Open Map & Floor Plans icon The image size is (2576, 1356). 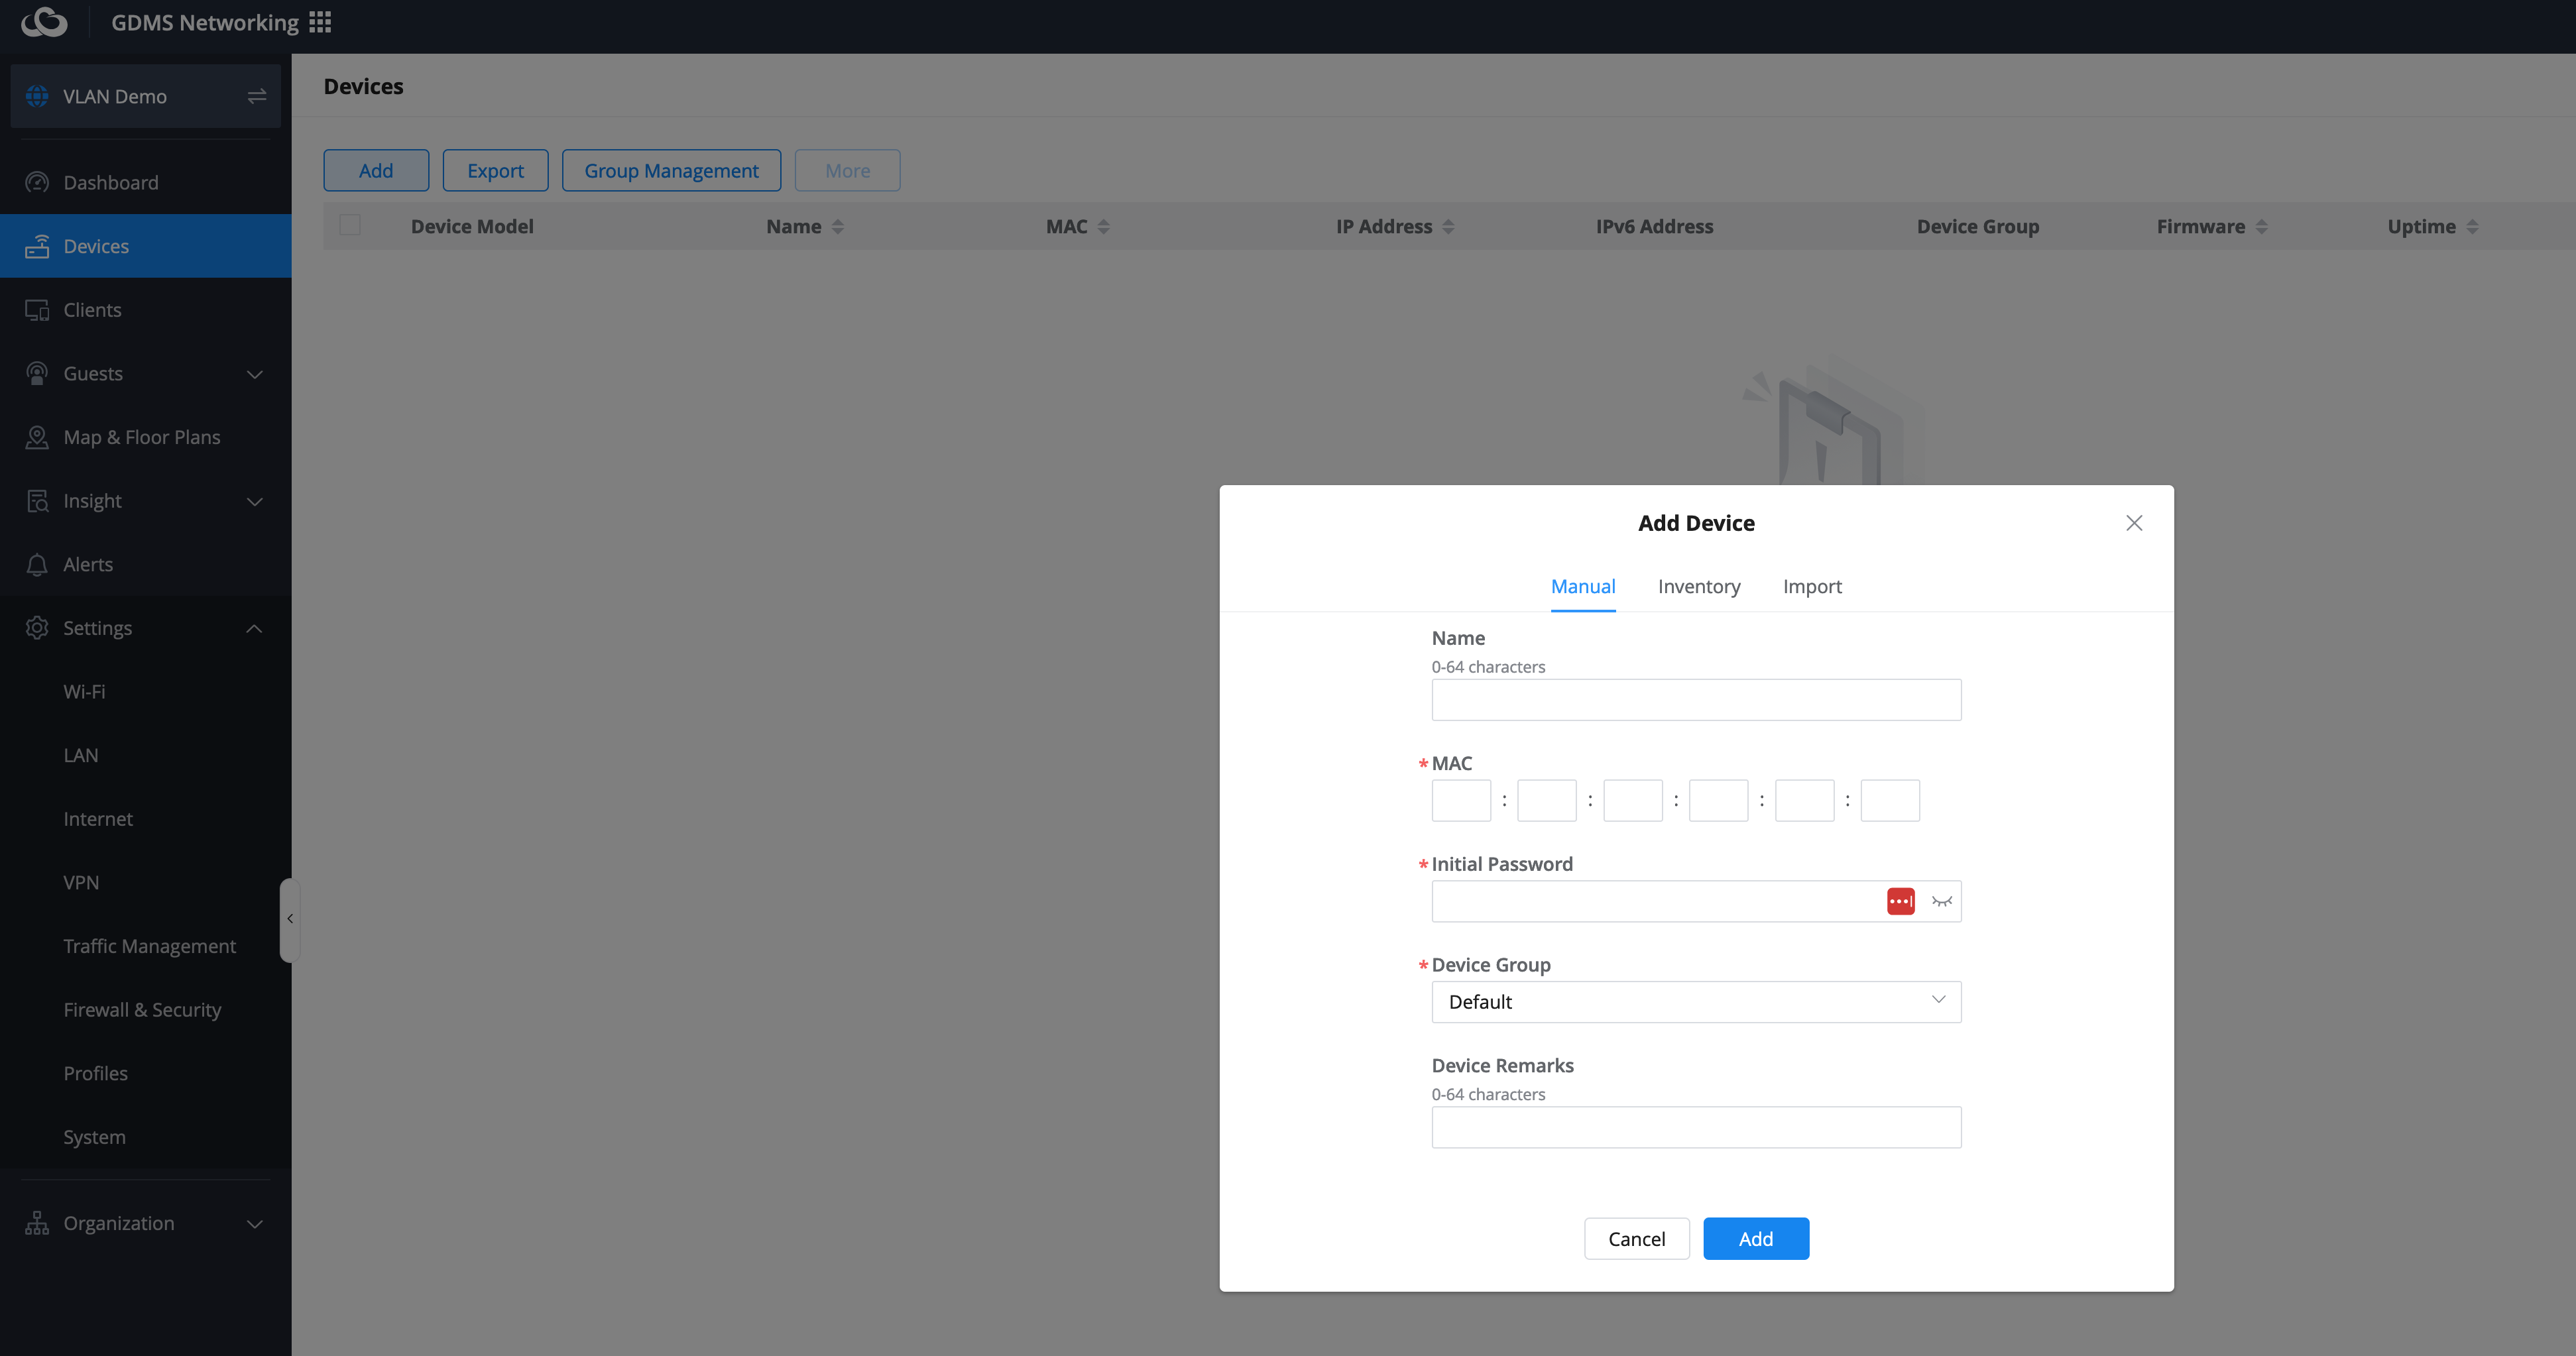click(x=37, y=437)
